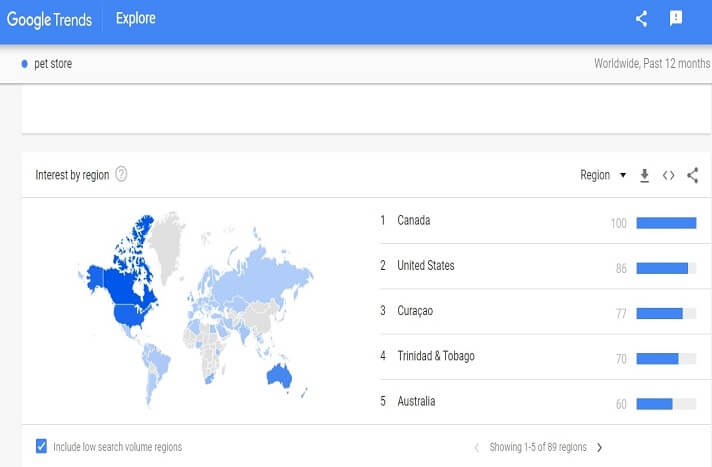Viewport: 712px width, 467px height.
Task: Click the share icon in the blue header
Action: coord(642,18)
